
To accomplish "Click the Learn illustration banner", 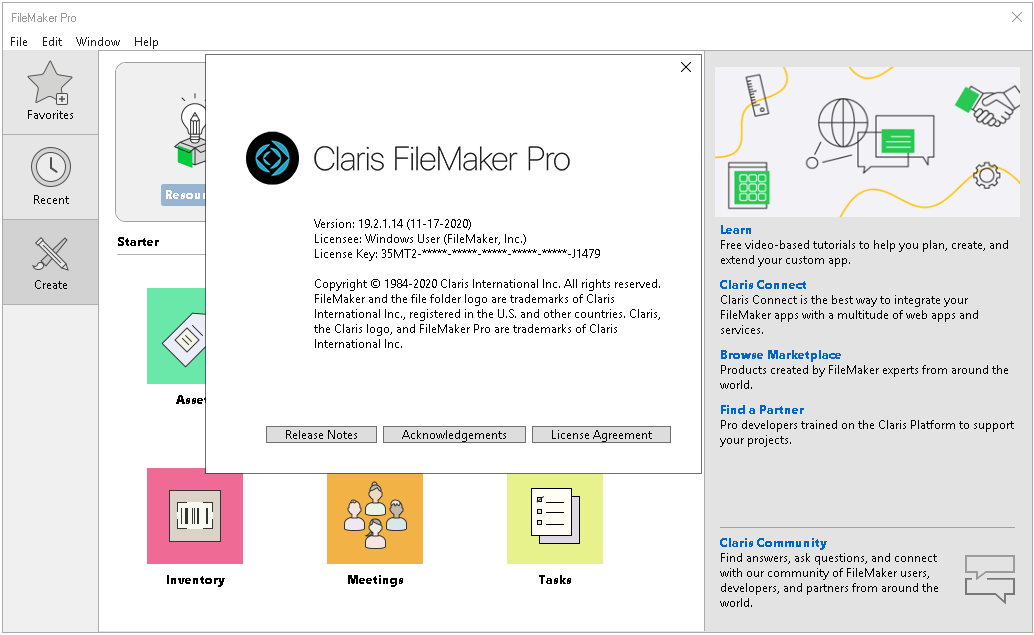I will [x=867, y=142].
